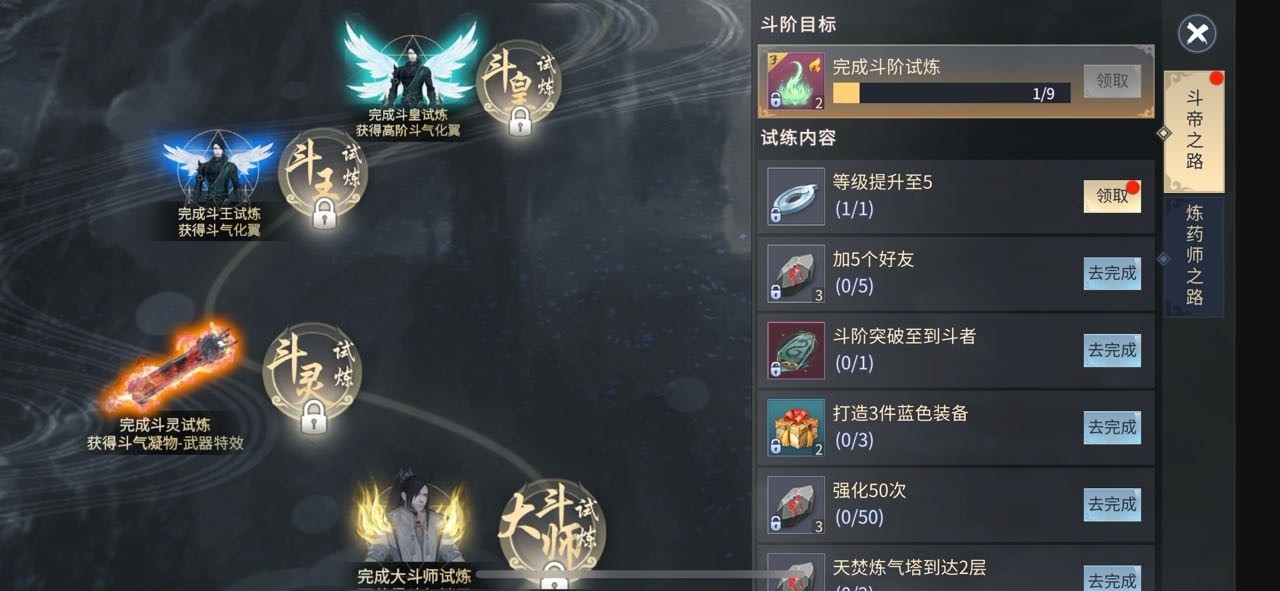Click 去完成 for 斗阶突破至到斗者

pyautogui.click(x=1112, y=350)
